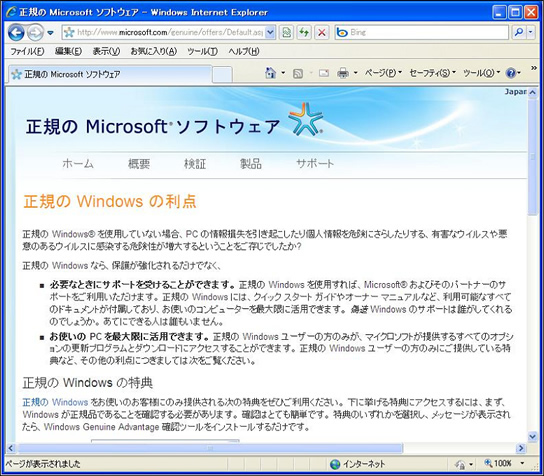Open the recent pages dropdown beside Forward
The height and width of the screenshot is (476, 544).
coord(51,33)
